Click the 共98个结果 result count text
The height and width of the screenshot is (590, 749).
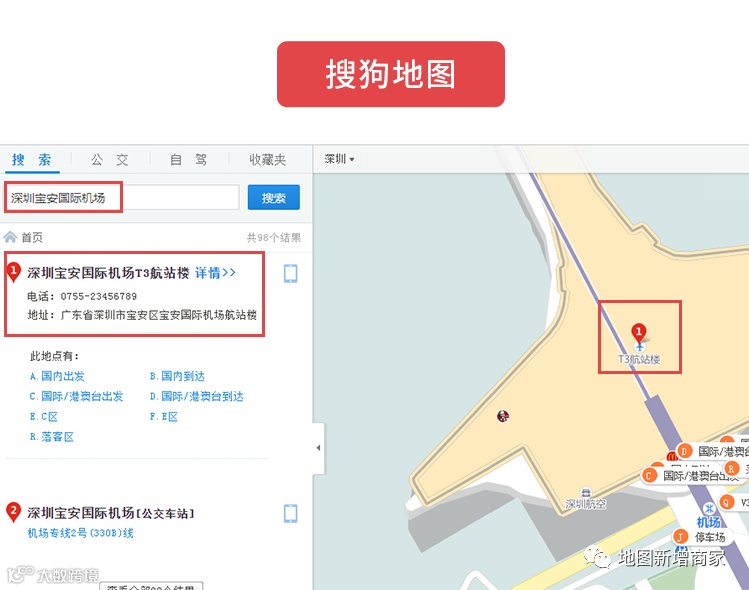[x=274, y=237]
